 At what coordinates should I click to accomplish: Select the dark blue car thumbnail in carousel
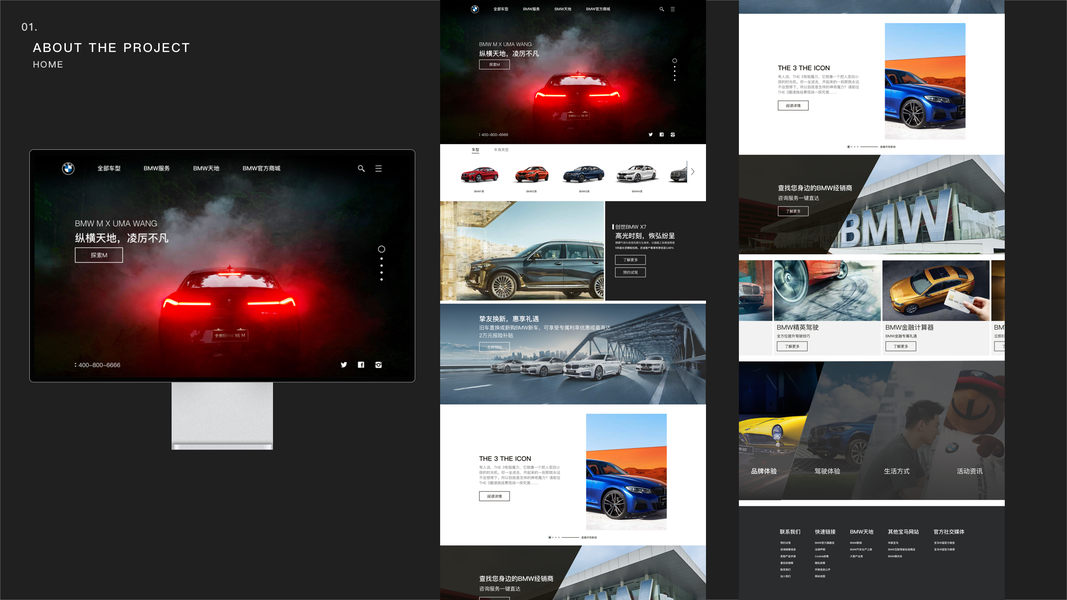[583, 174]
